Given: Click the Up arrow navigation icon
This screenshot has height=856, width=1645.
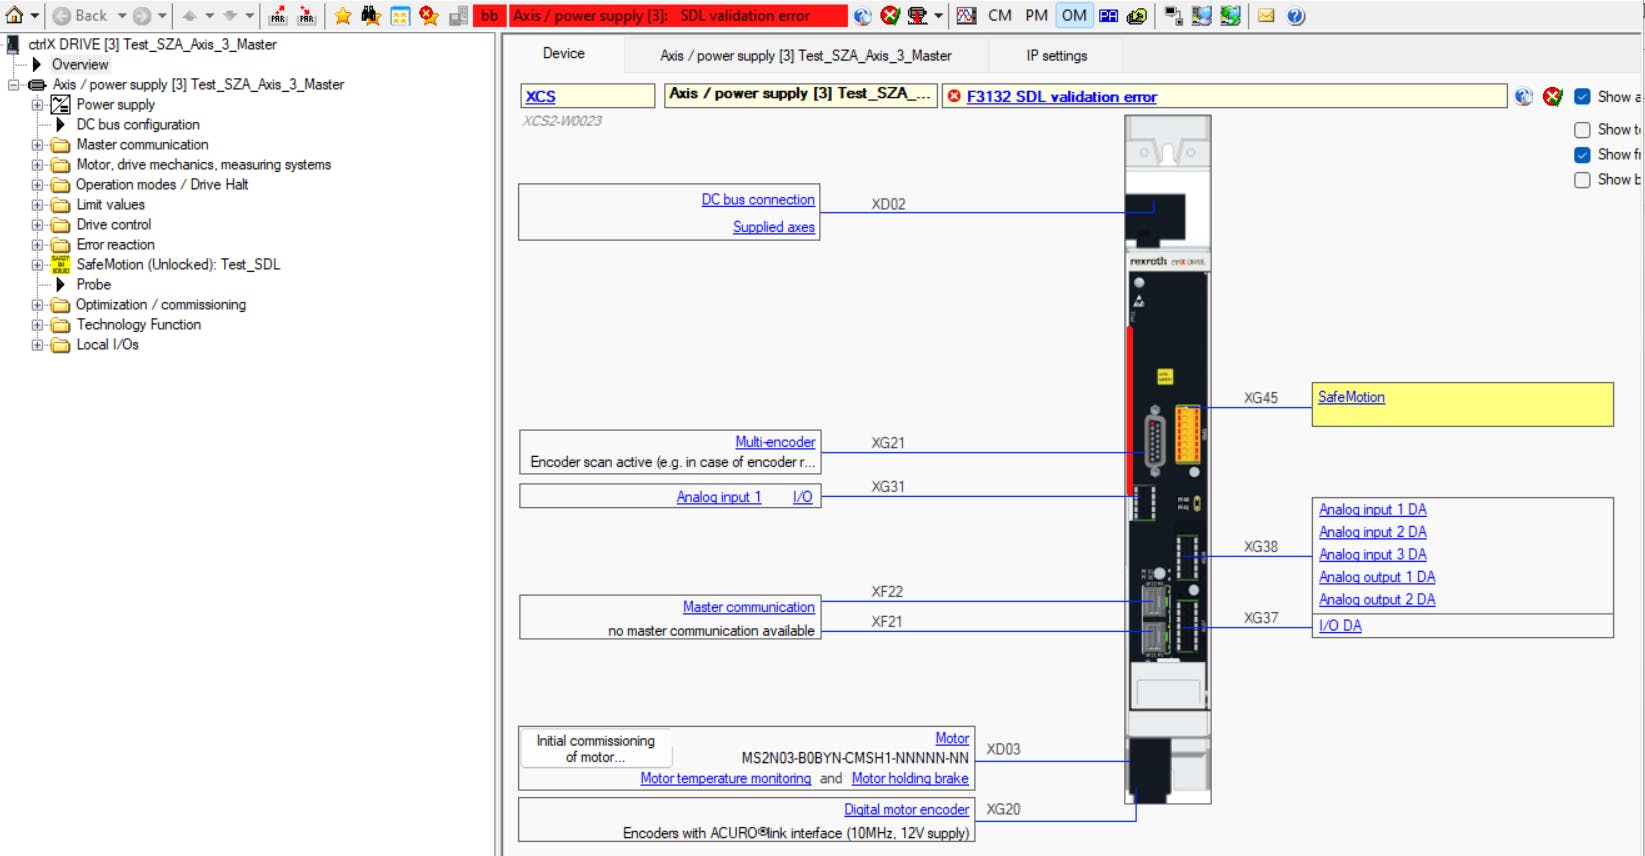Looking at the screenshot, I should click(189, 16).
